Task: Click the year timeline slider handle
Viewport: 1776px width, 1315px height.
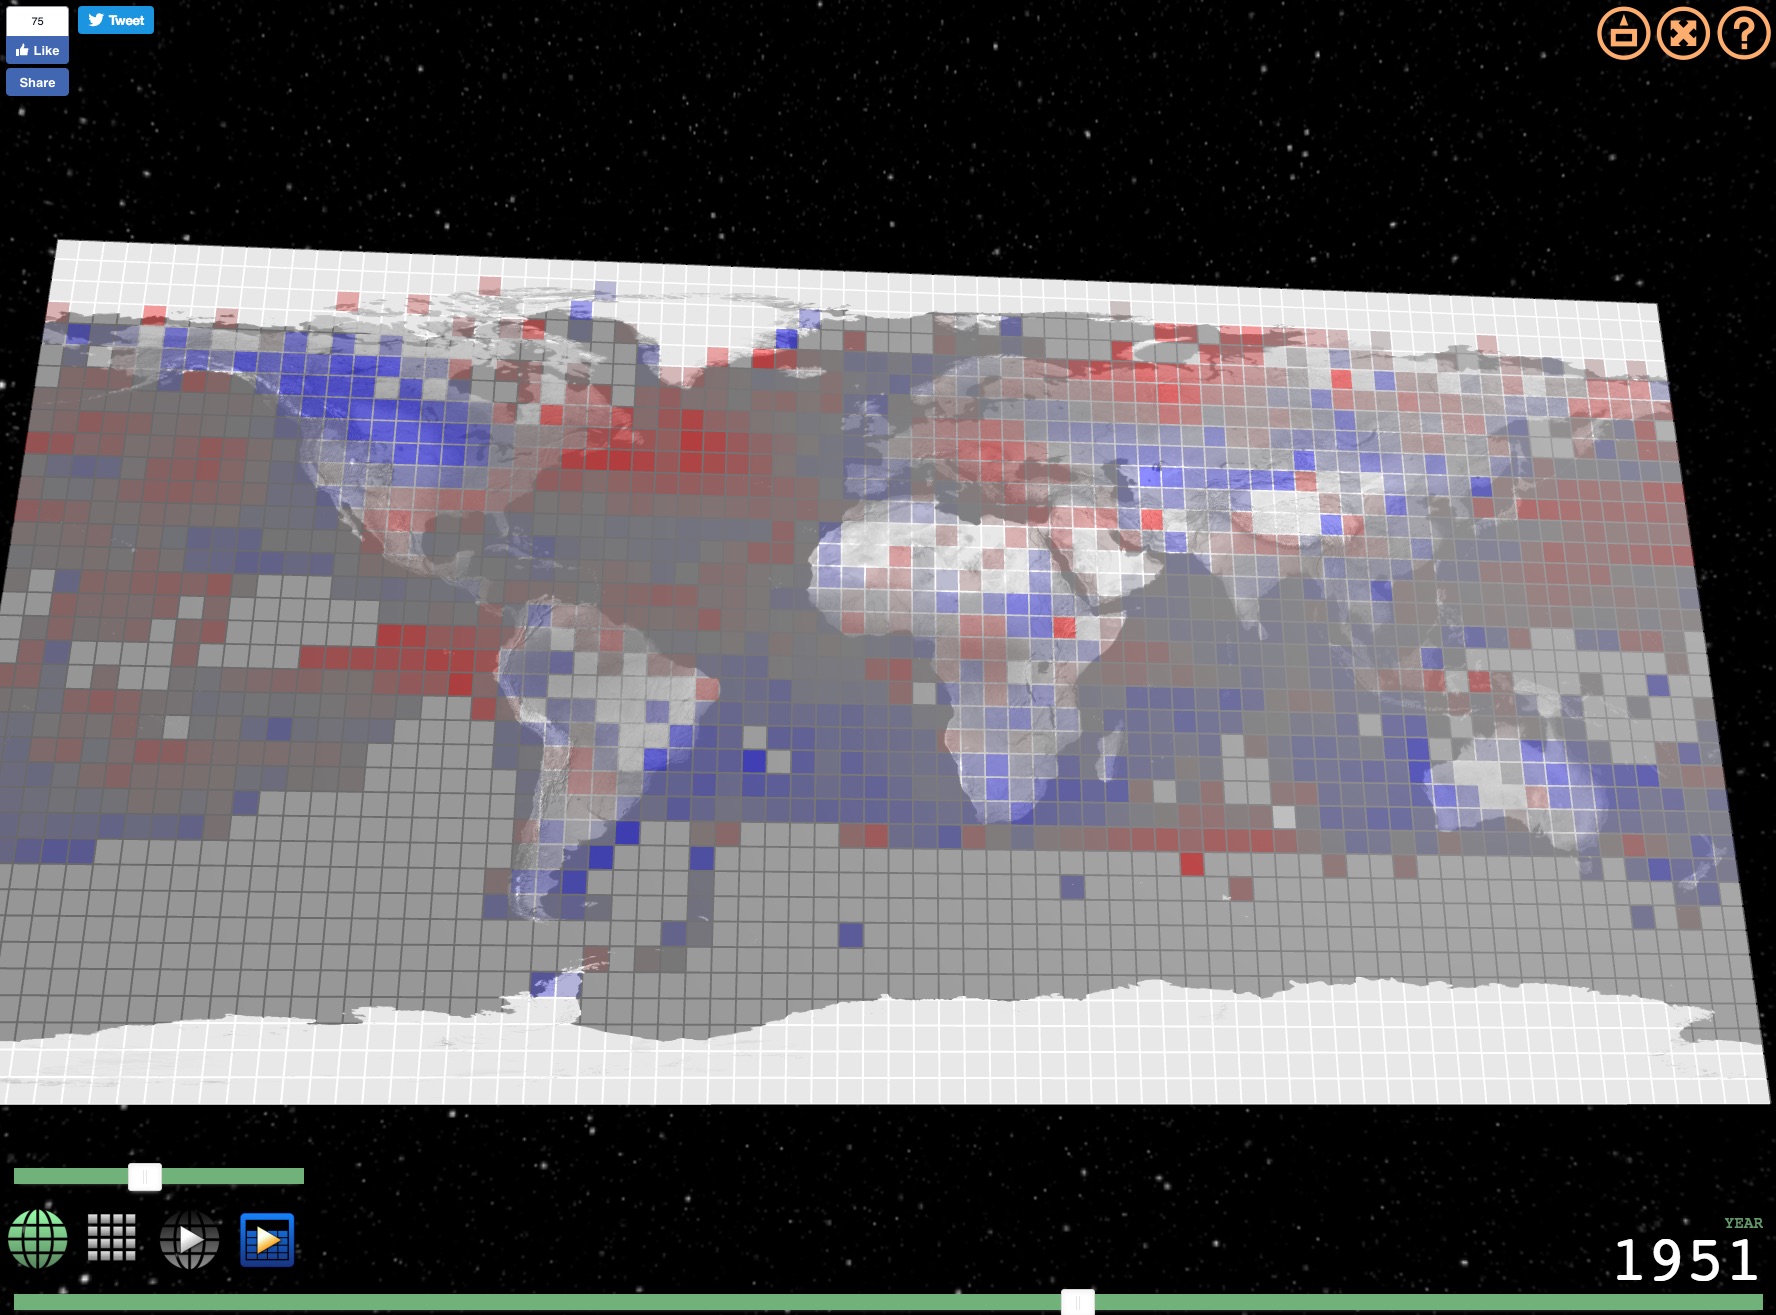Action: (x=1077, y=1302)
